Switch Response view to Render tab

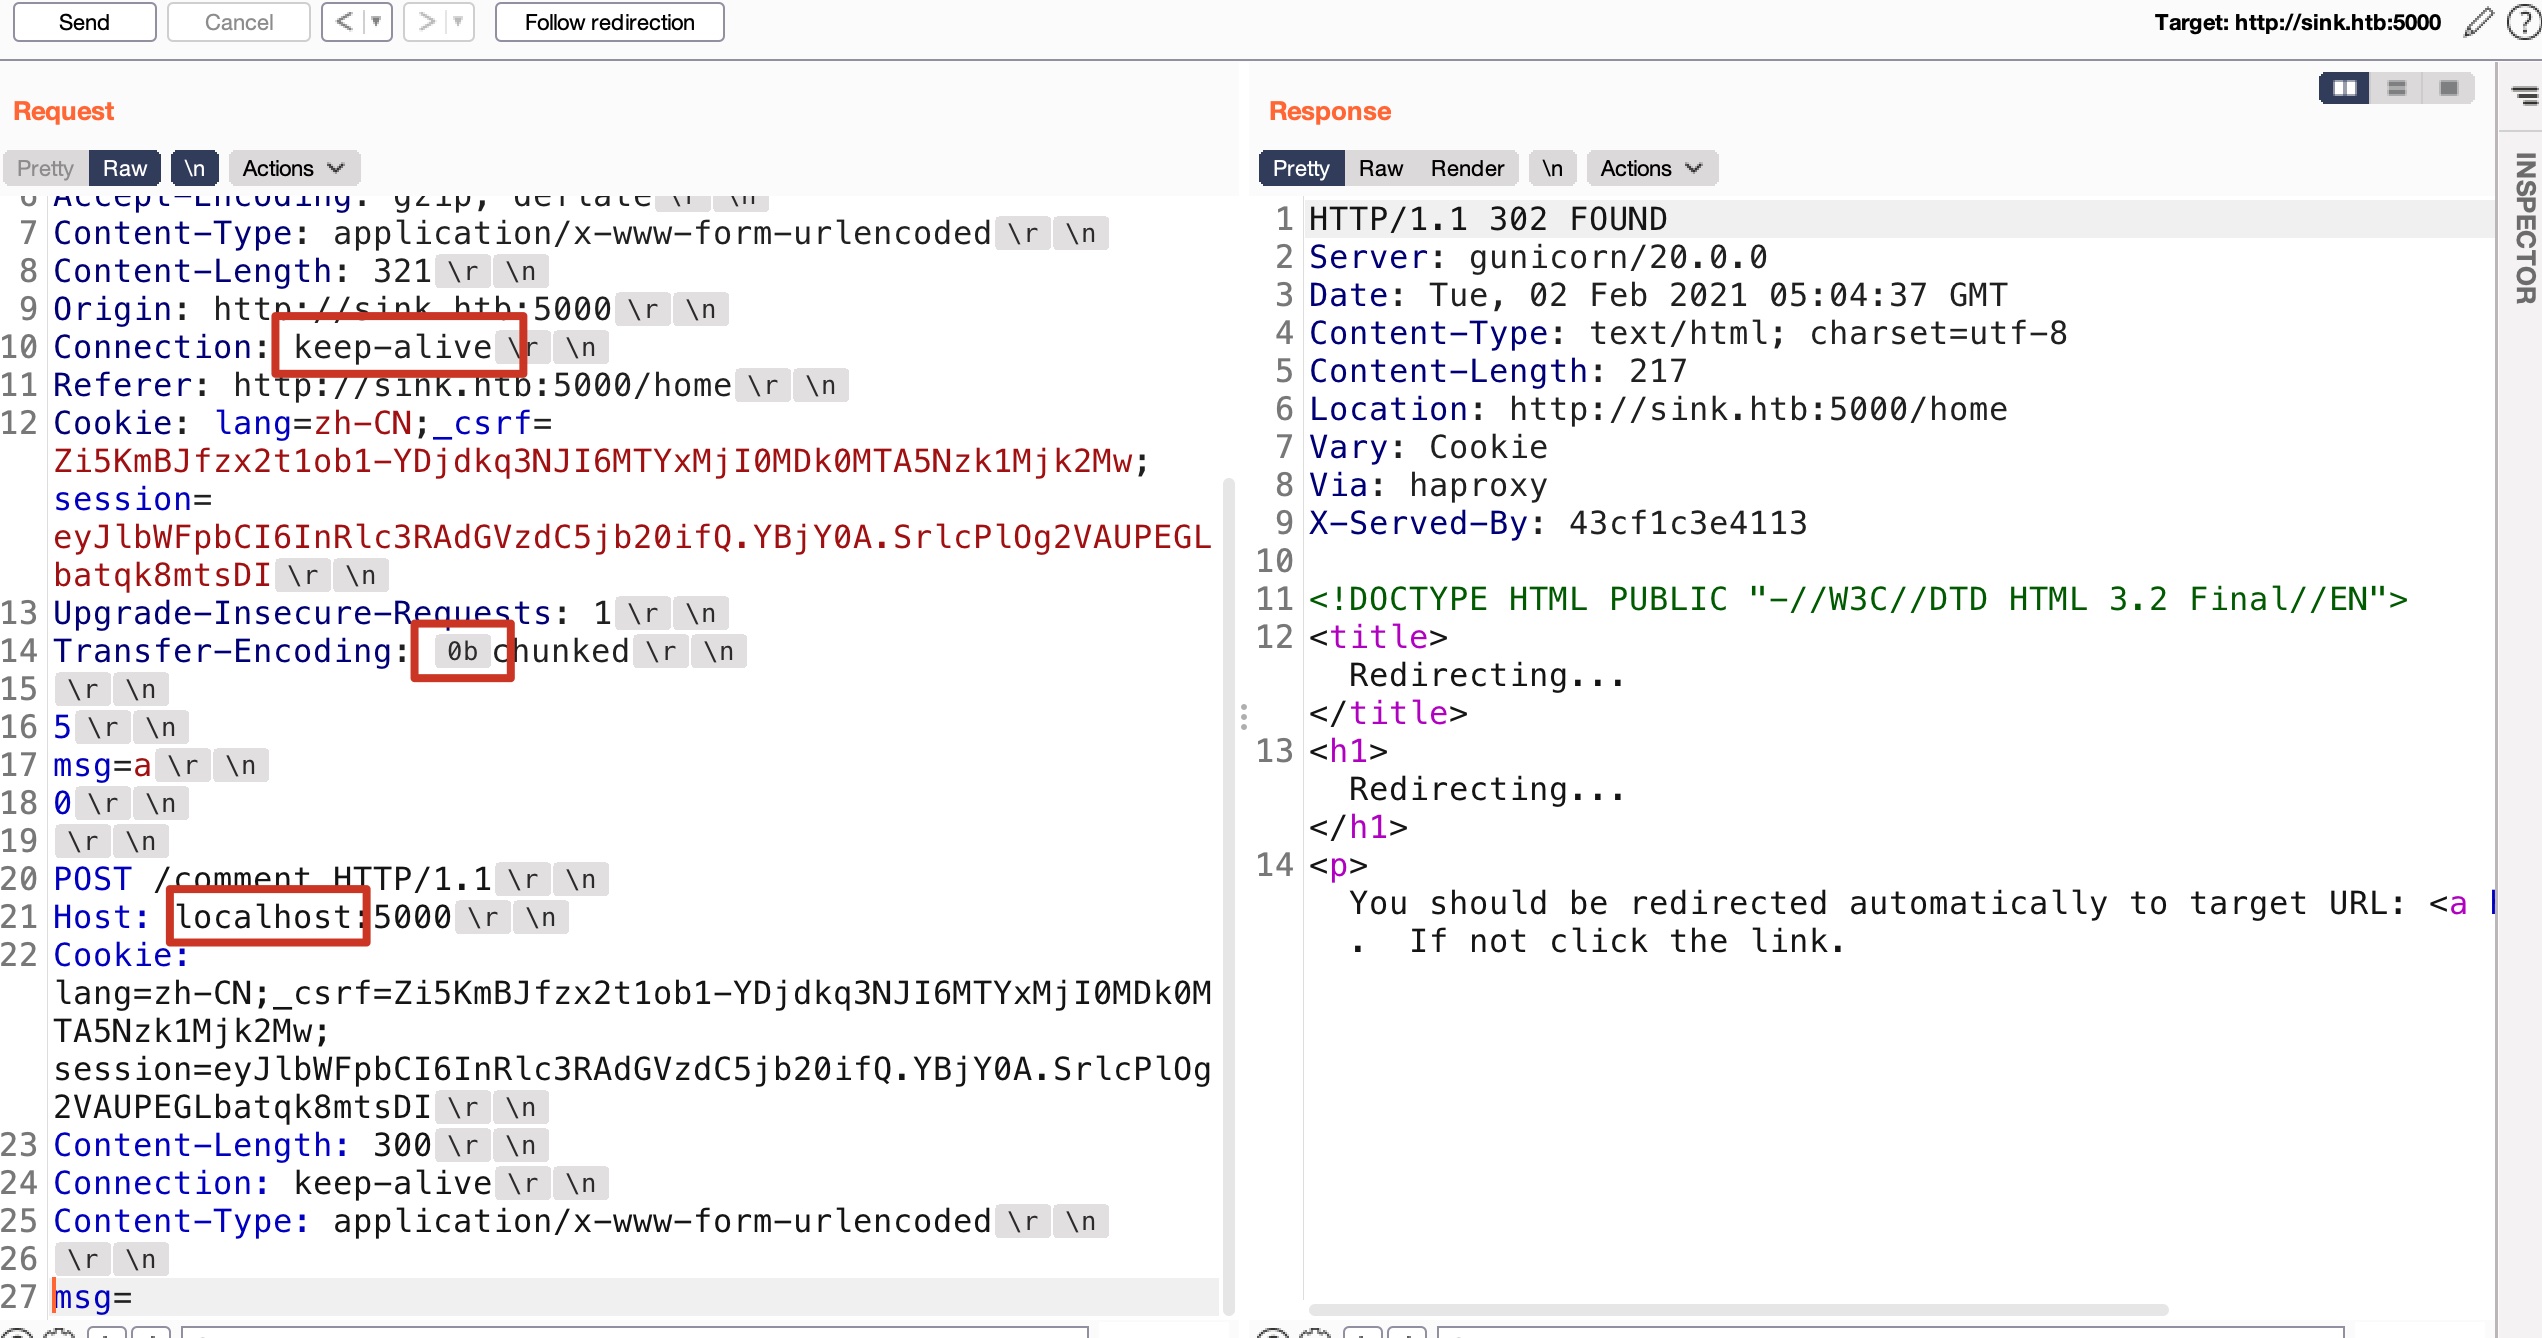click(x=1466, y=168)
